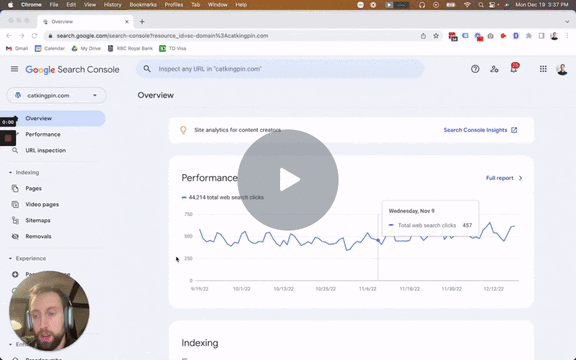Open the File menu

pos(54,5)
